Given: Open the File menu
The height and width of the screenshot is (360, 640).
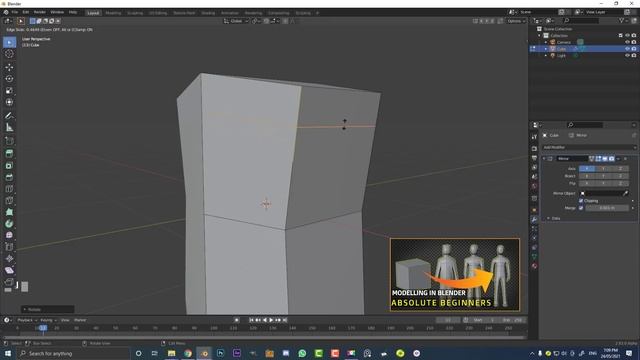Looking at the screenshot, I should (15, 12).
